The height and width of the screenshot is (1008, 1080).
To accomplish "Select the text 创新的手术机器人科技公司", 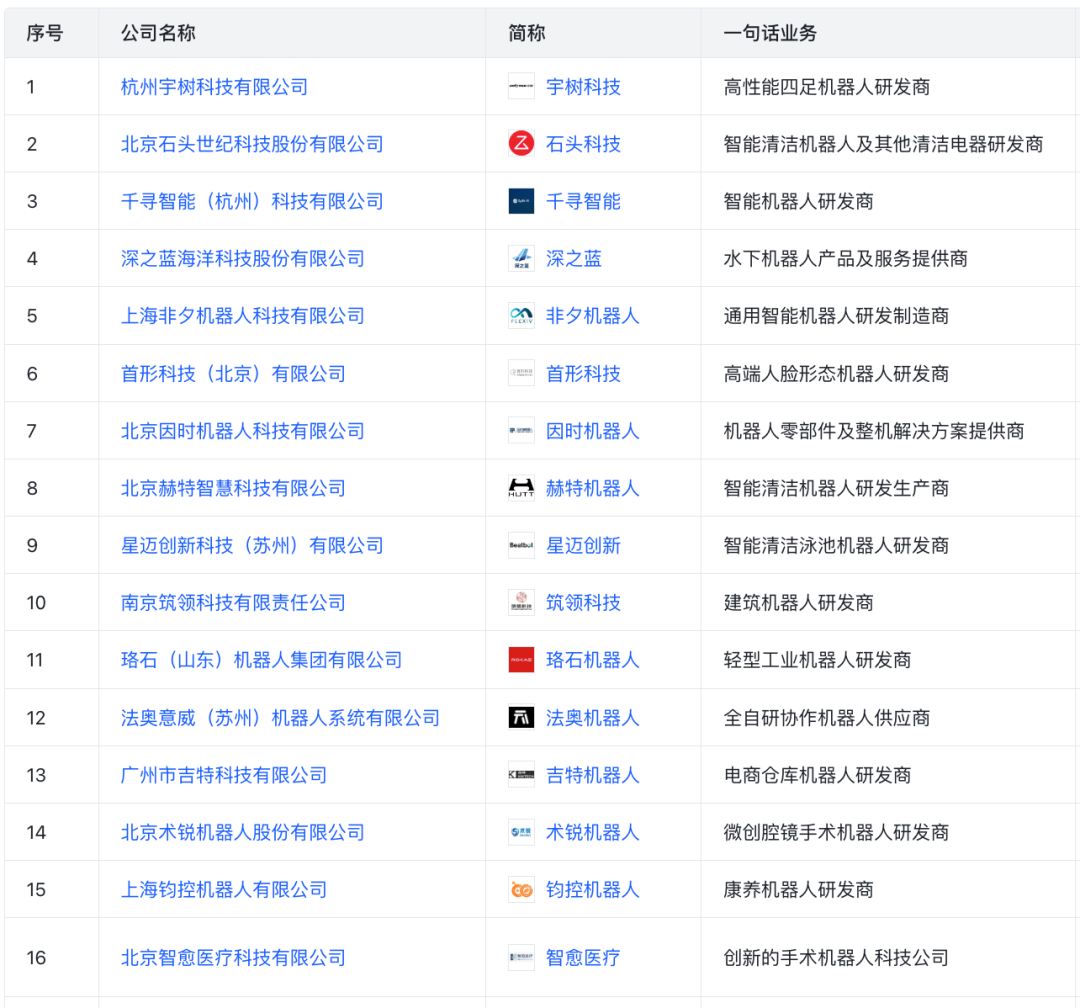I will 836,957.
